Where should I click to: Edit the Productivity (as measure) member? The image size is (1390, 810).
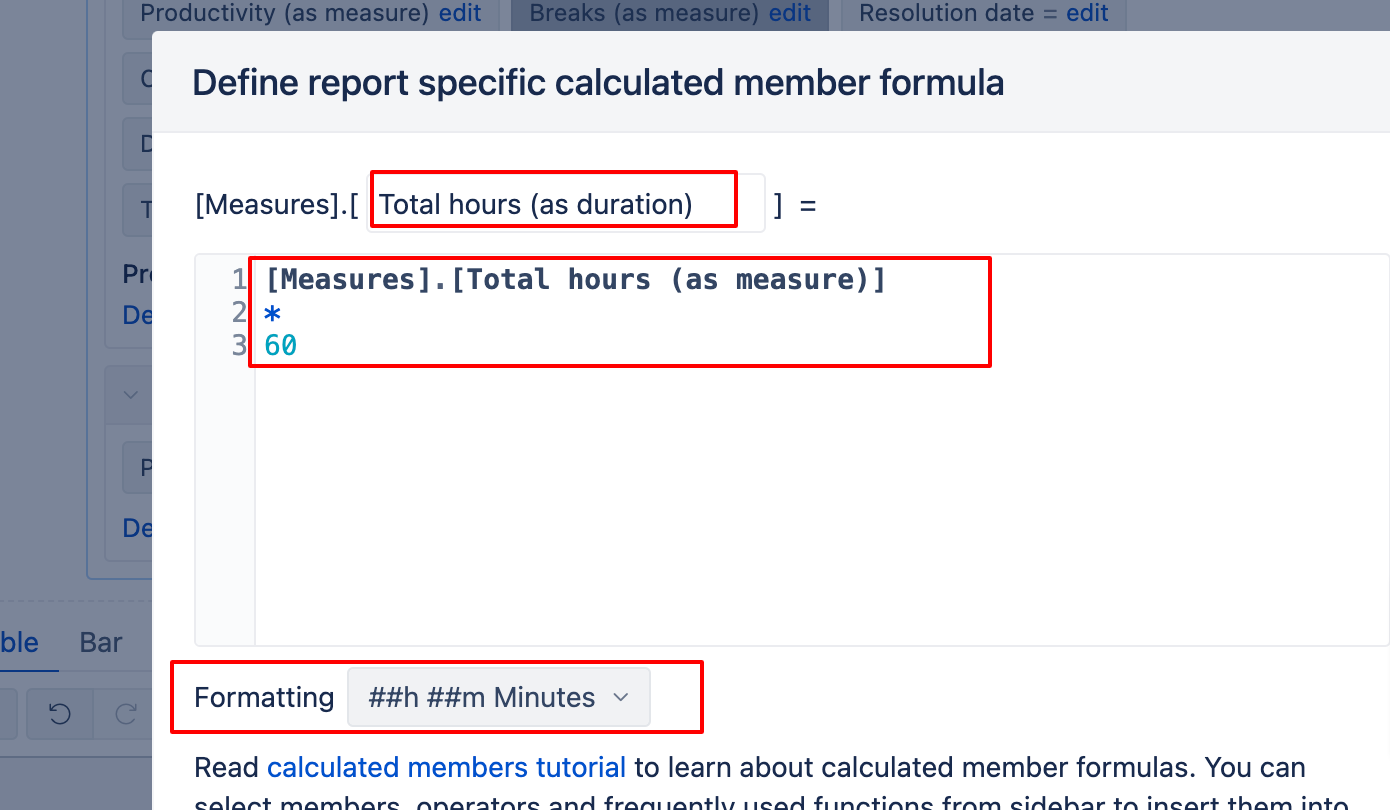460,13
